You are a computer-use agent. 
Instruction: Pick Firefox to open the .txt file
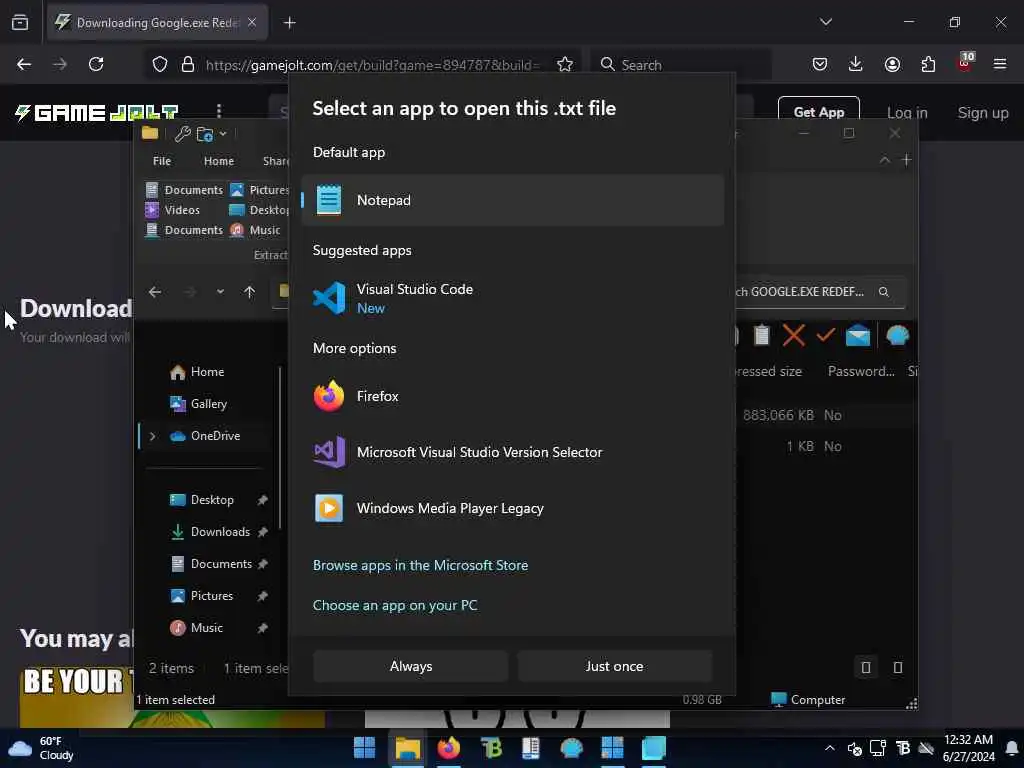tap(513, 396)
